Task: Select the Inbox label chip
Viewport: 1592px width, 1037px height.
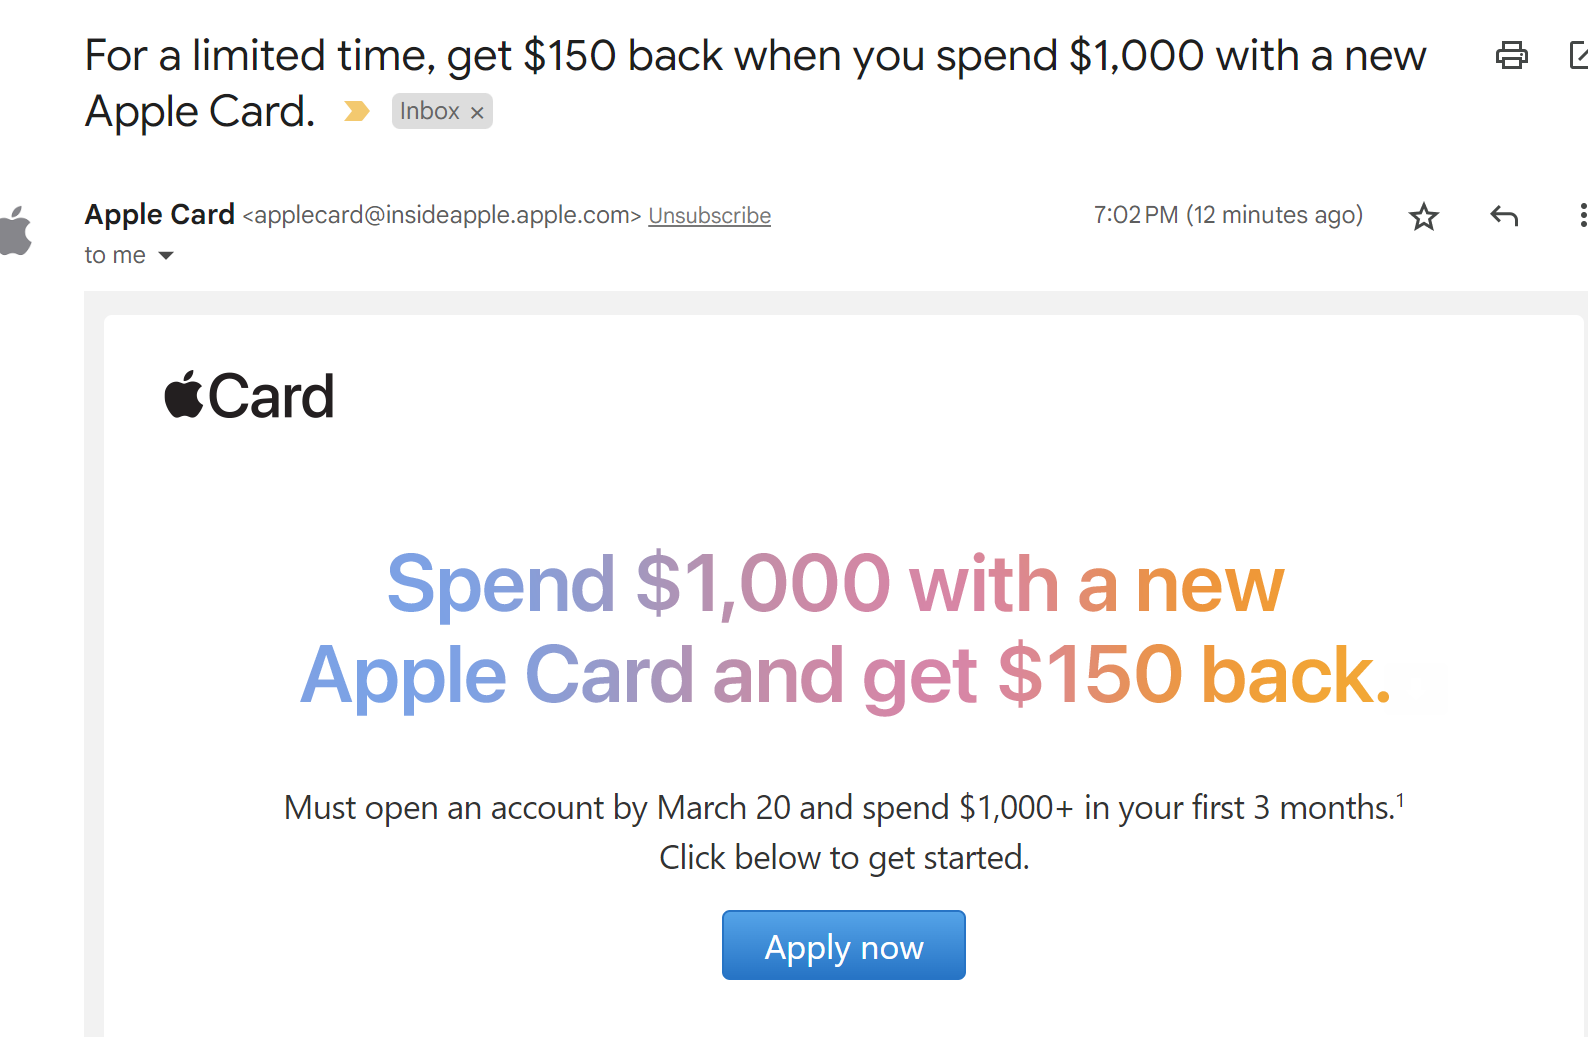Action: pyautogui.click(x=428, y=111)
